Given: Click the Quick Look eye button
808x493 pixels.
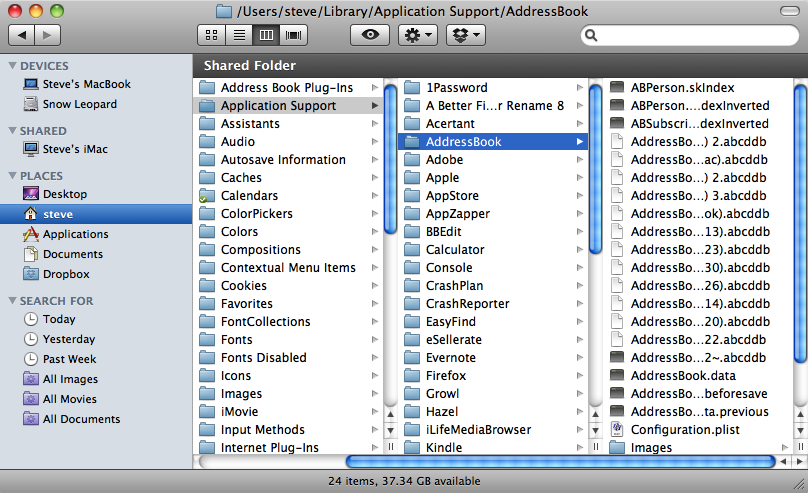Looking at the screenshot, I should coord(370,35).
